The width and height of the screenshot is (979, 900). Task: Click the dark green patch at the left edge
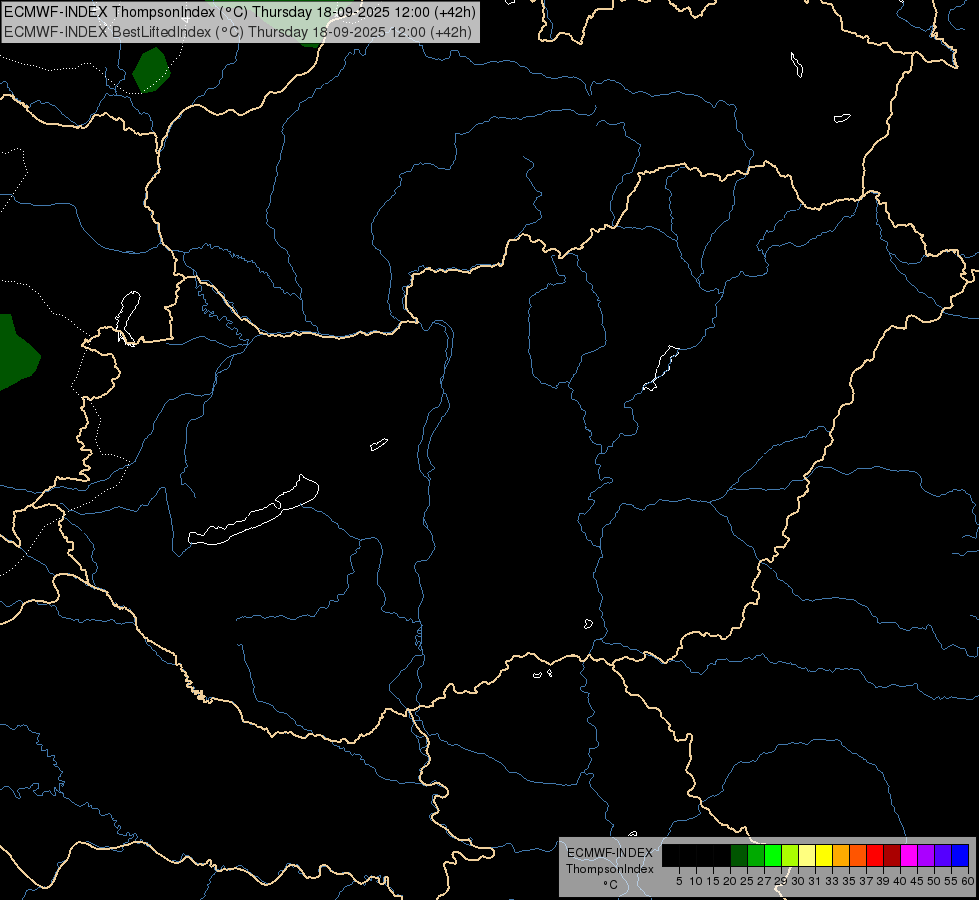(19, 352)
